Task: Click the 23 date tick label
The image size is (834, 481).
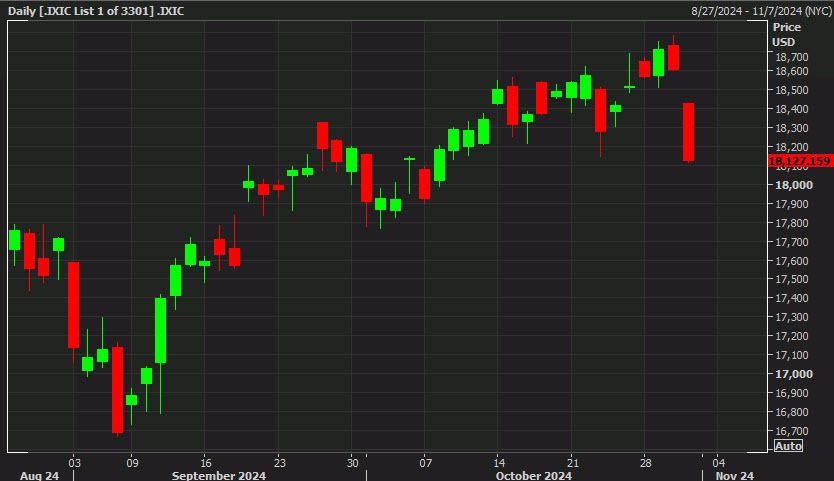Action: pyautogui.click(x=279, y=463)
